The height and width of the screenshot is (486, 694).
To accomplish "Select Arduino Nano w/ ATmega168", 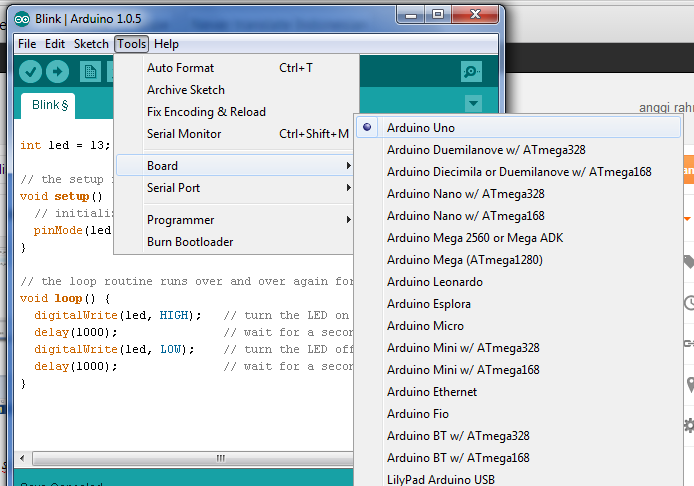I will pyautogui.click(x=518, y=216).
